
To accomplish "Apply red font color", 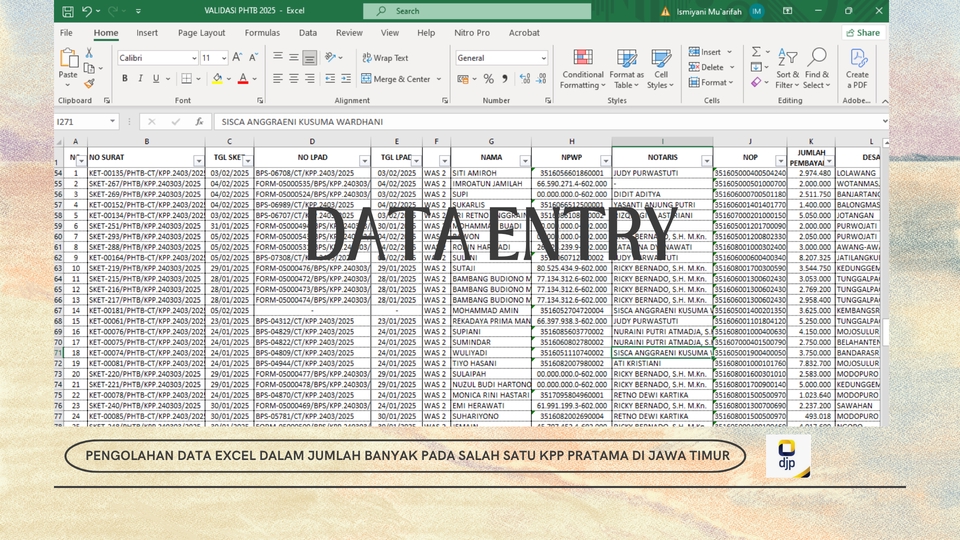I will point(243,78).
